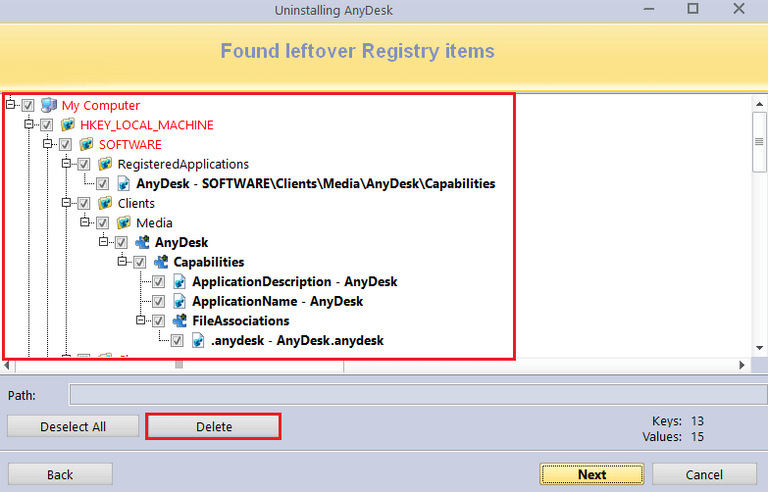
Task: Select the AnyDesk Capabilities registry value entry
Action: coord(315,184)
